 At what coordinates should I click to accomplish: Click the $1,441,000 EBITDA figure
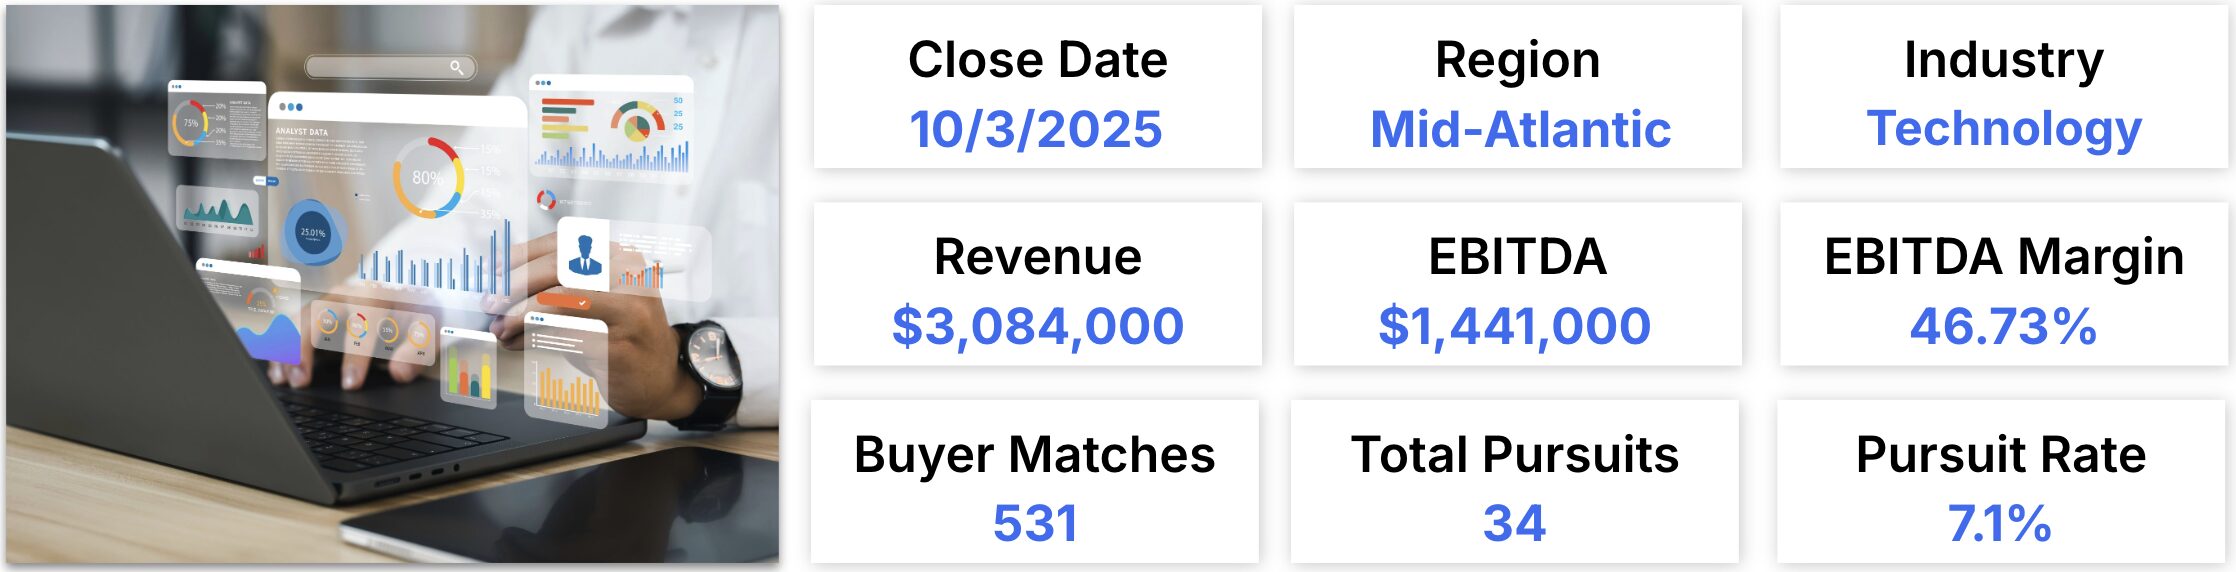point(1514,326)
